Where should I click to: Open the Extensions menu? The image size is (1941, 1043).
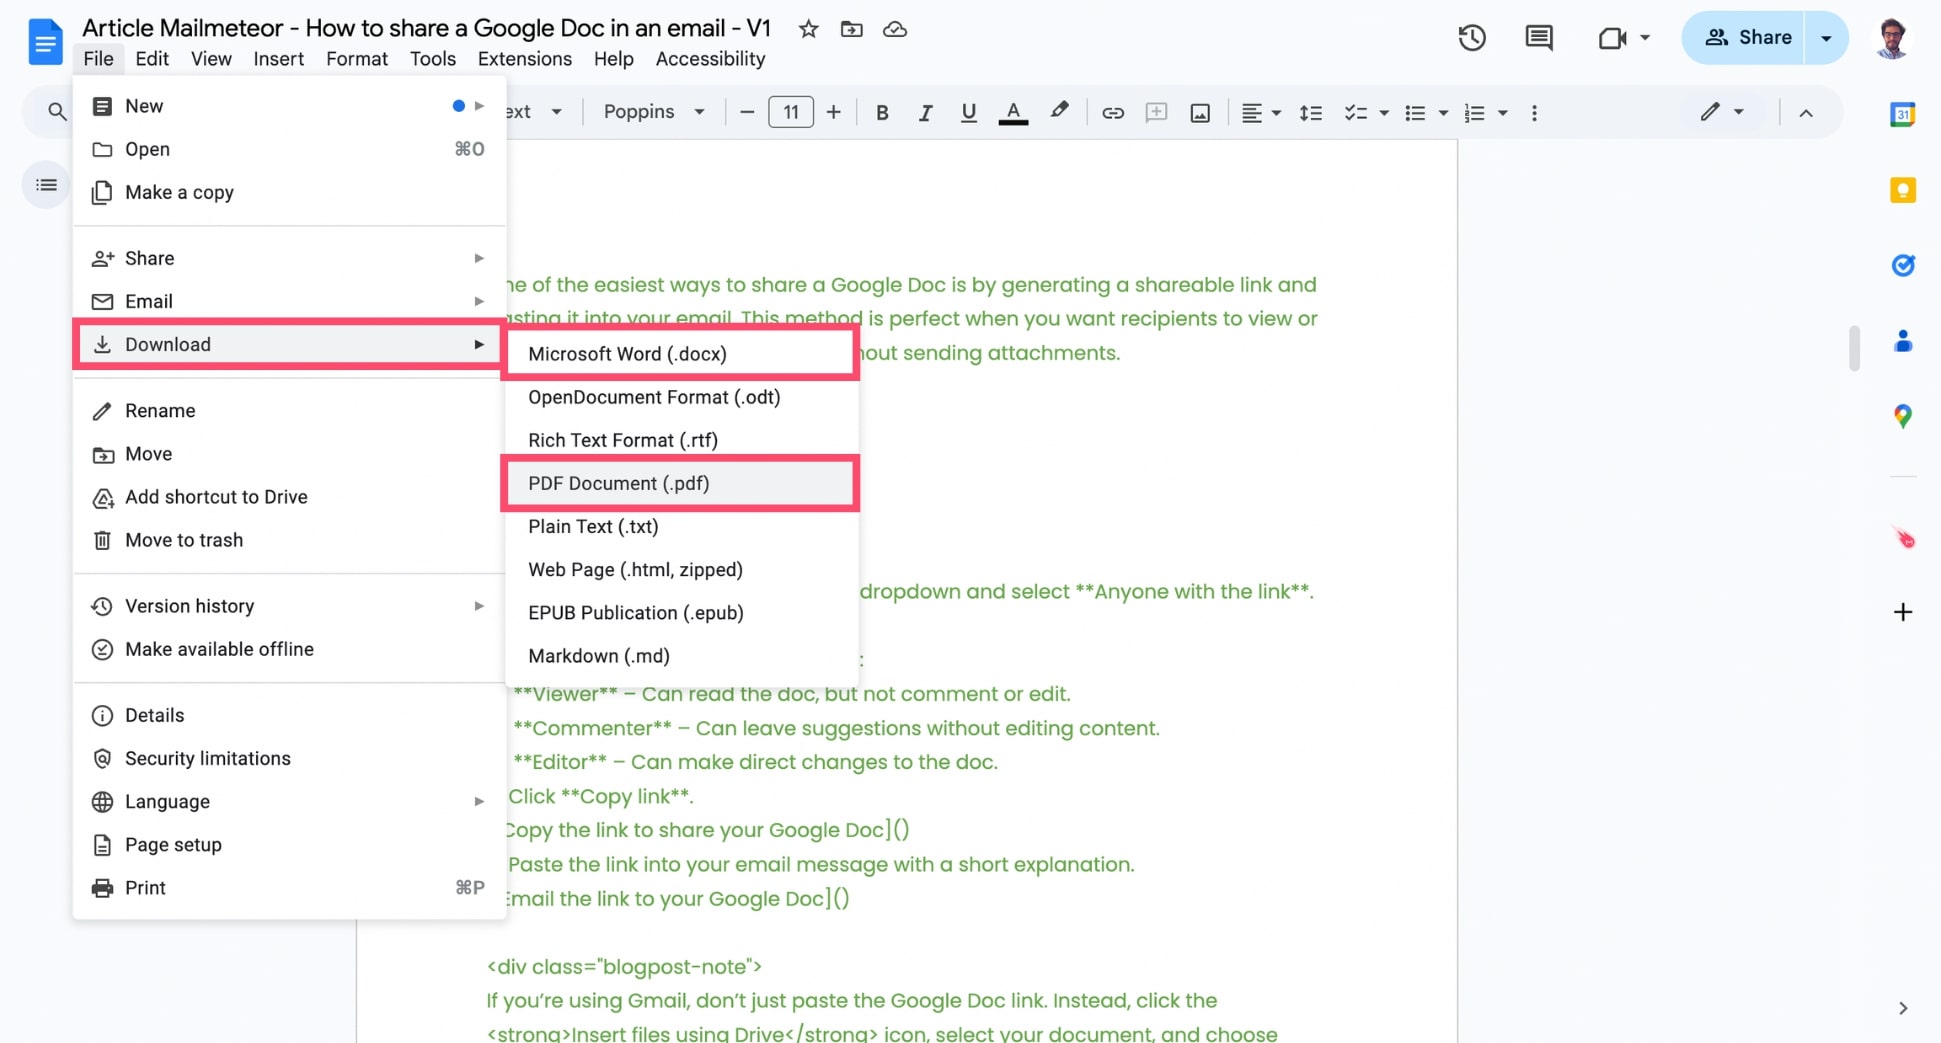tap(524, 59)
